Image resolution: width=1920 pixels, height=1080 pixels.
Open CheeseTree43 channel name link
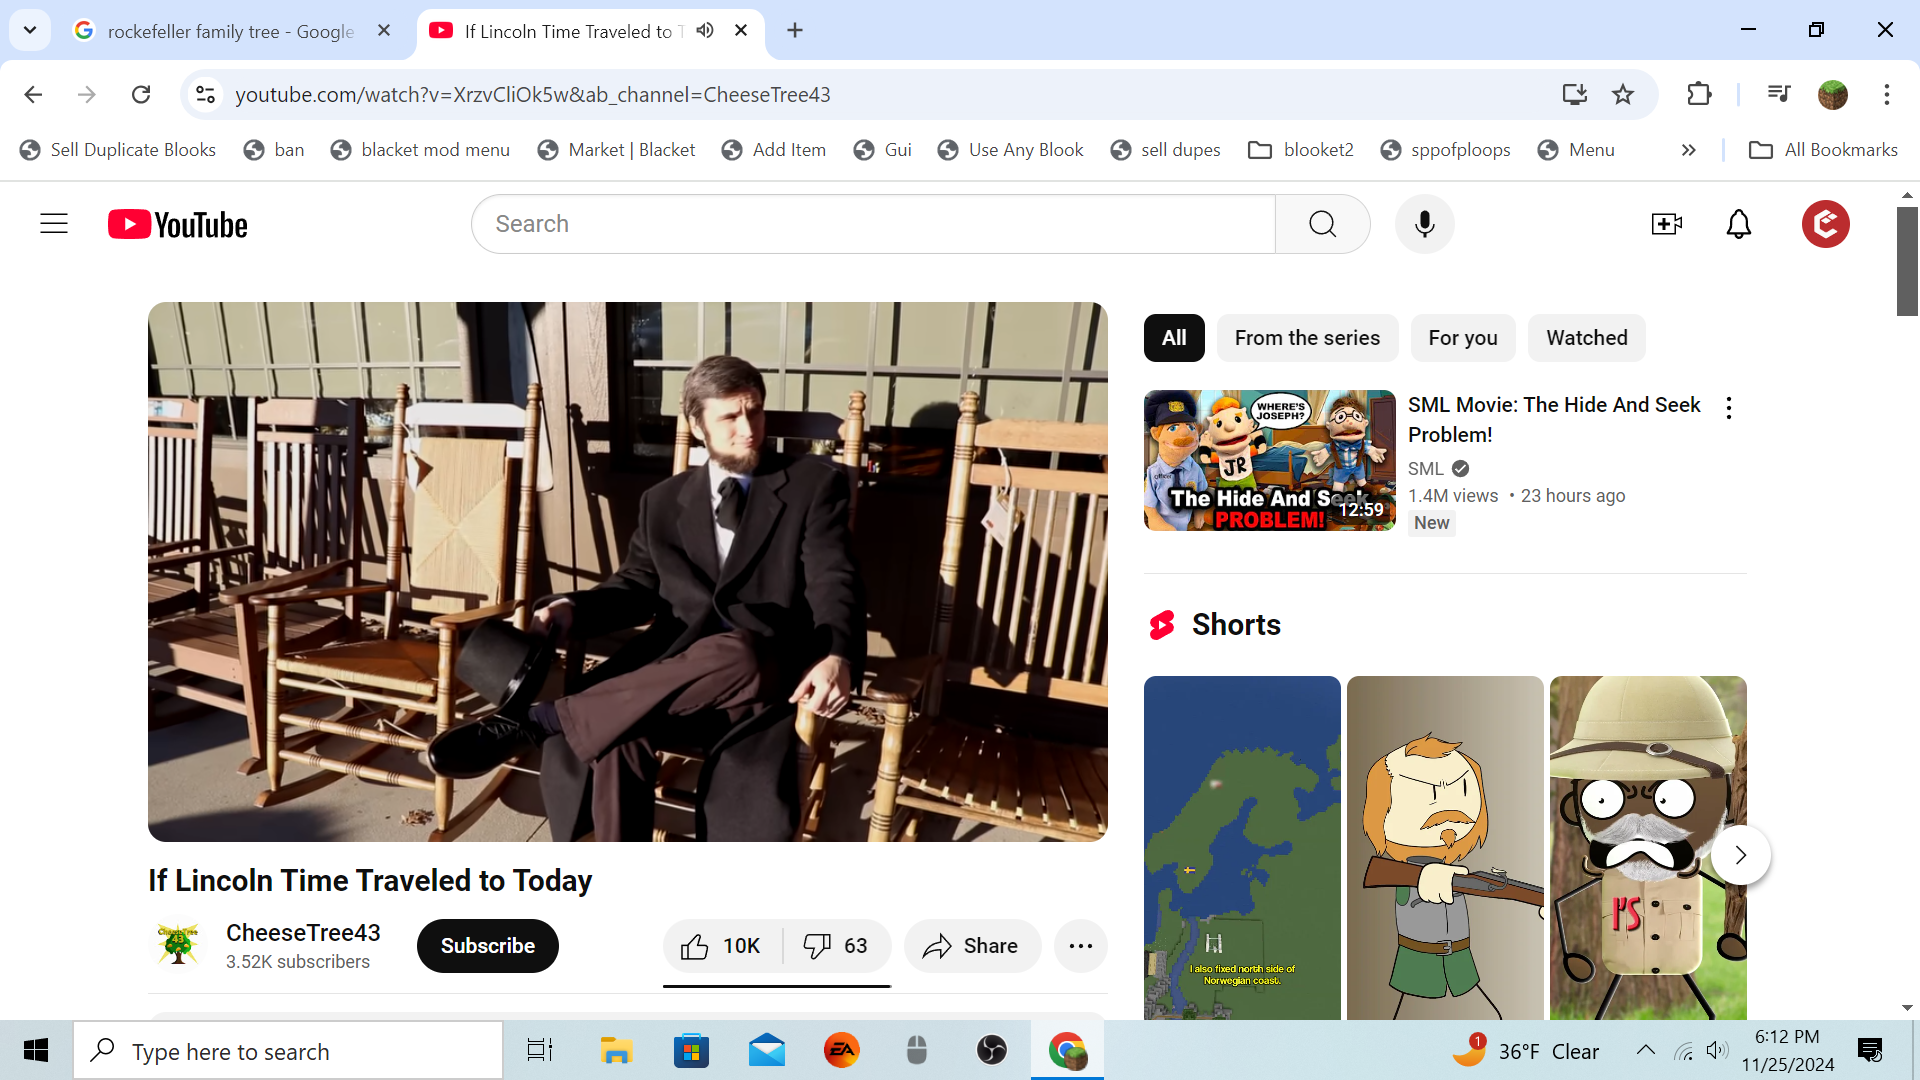pos(303,932)
